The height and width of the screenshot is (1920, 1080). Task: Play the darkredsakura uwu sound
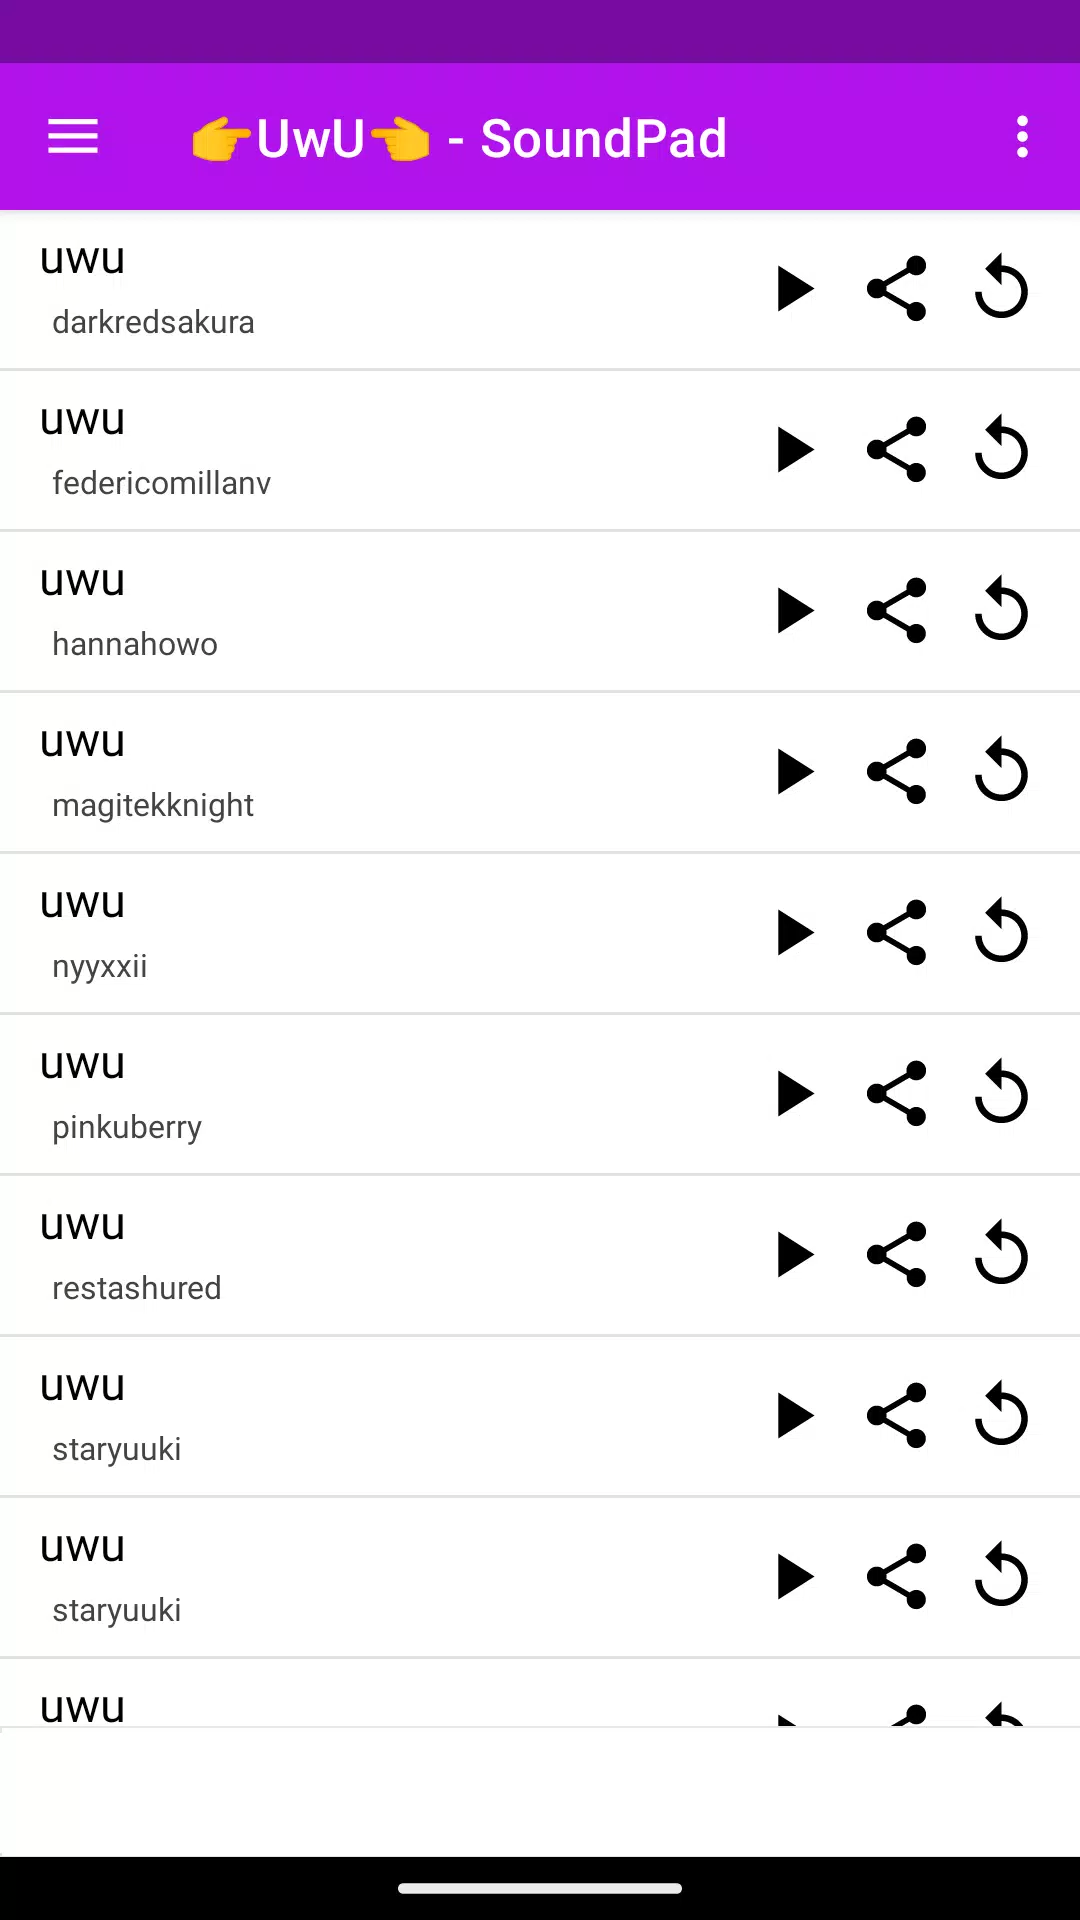[x=795, y=289]
